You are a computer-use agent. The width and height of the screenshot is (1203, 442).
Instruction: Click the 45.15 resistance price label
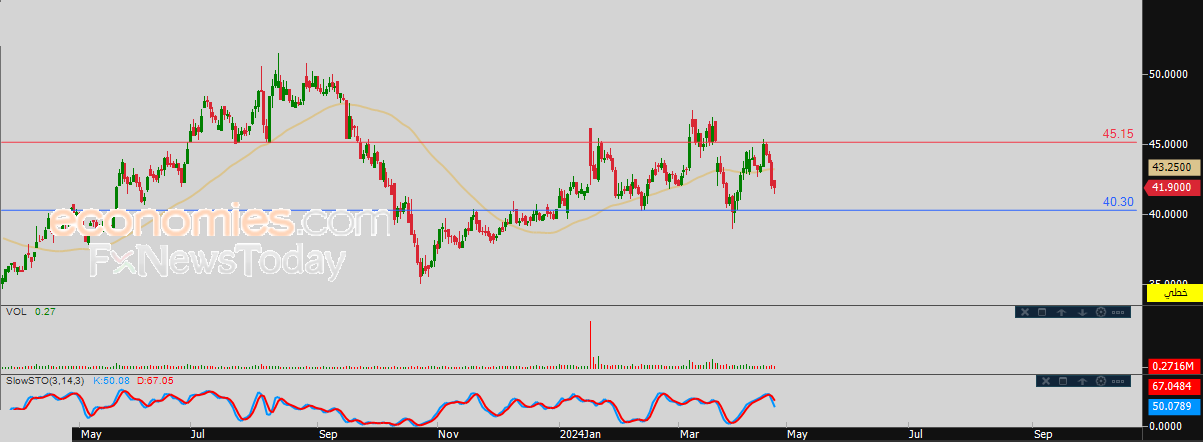[1117, 133]
